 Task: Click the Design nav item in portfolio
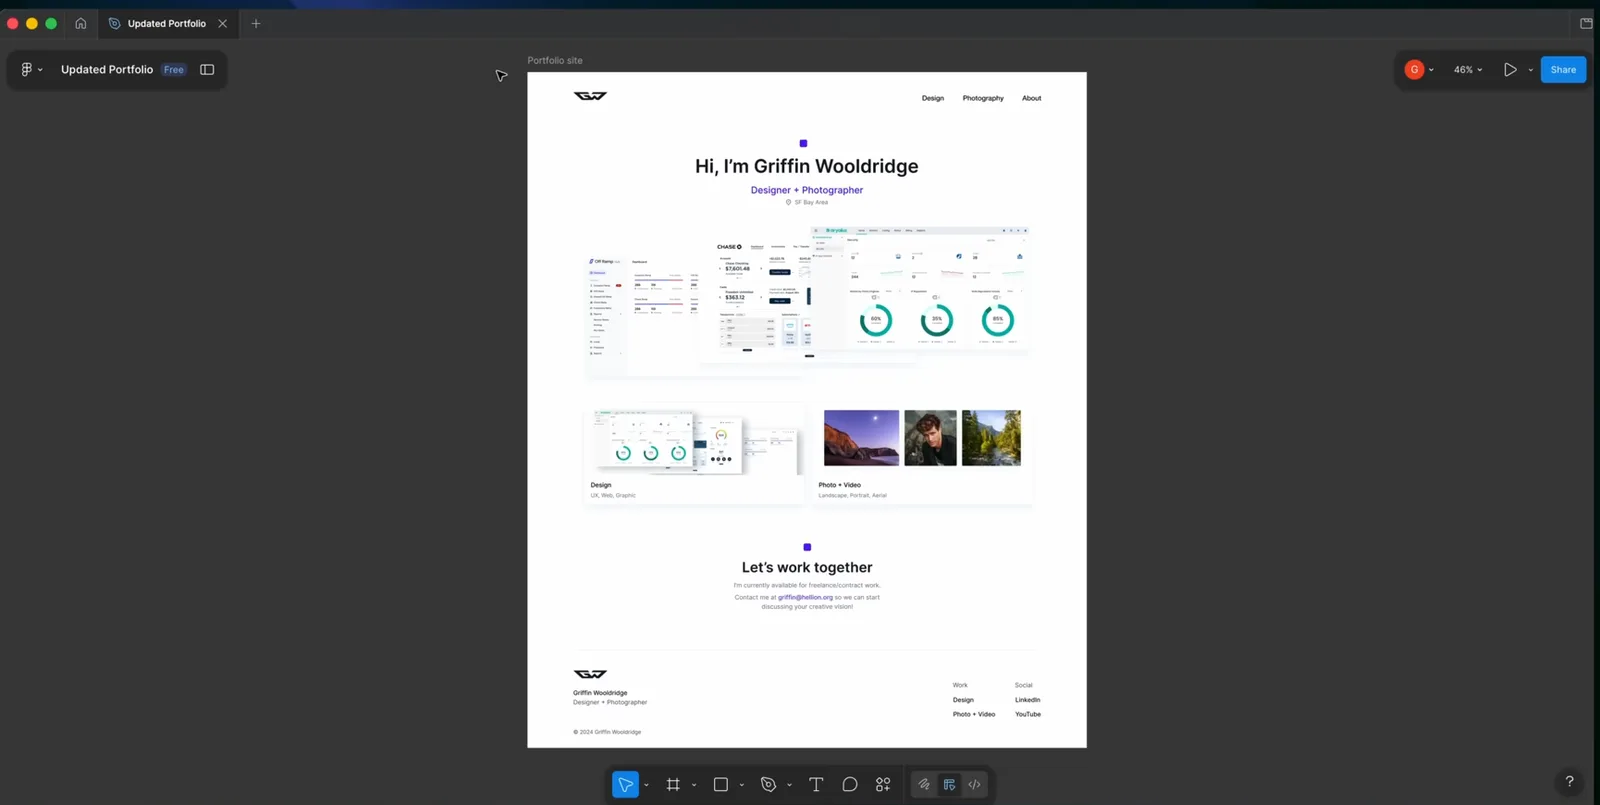point(933,98)
